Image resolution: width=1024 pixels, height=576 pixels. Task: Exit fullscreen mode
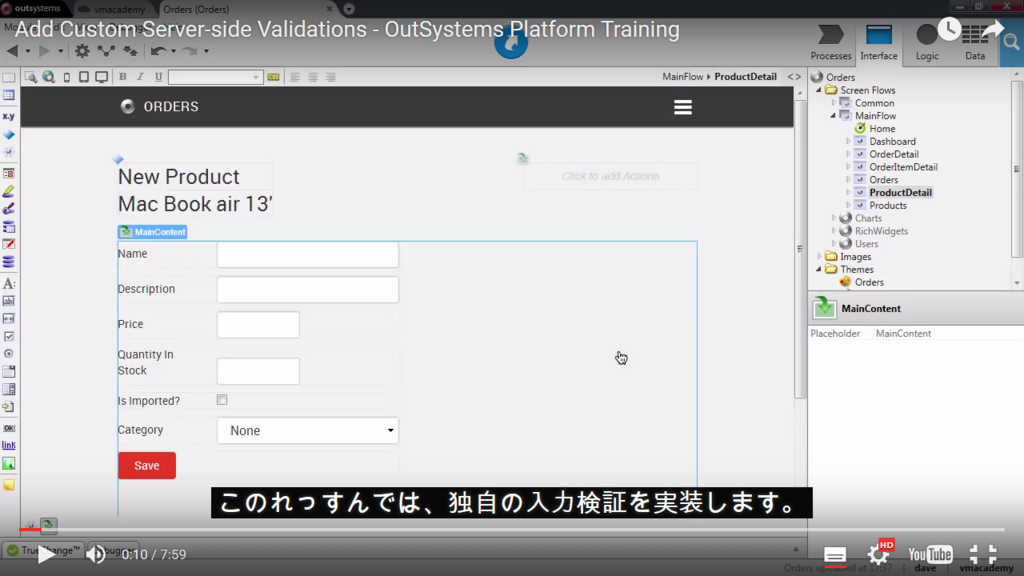(x=982, y=554)
